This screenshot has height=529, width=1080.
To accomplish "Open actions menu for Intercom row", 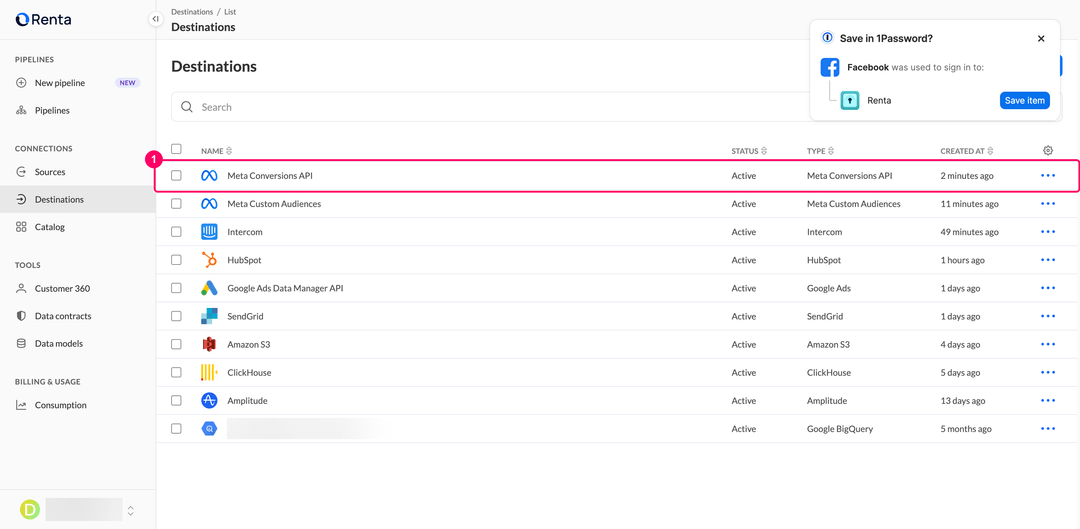I will coord(1048,232).
